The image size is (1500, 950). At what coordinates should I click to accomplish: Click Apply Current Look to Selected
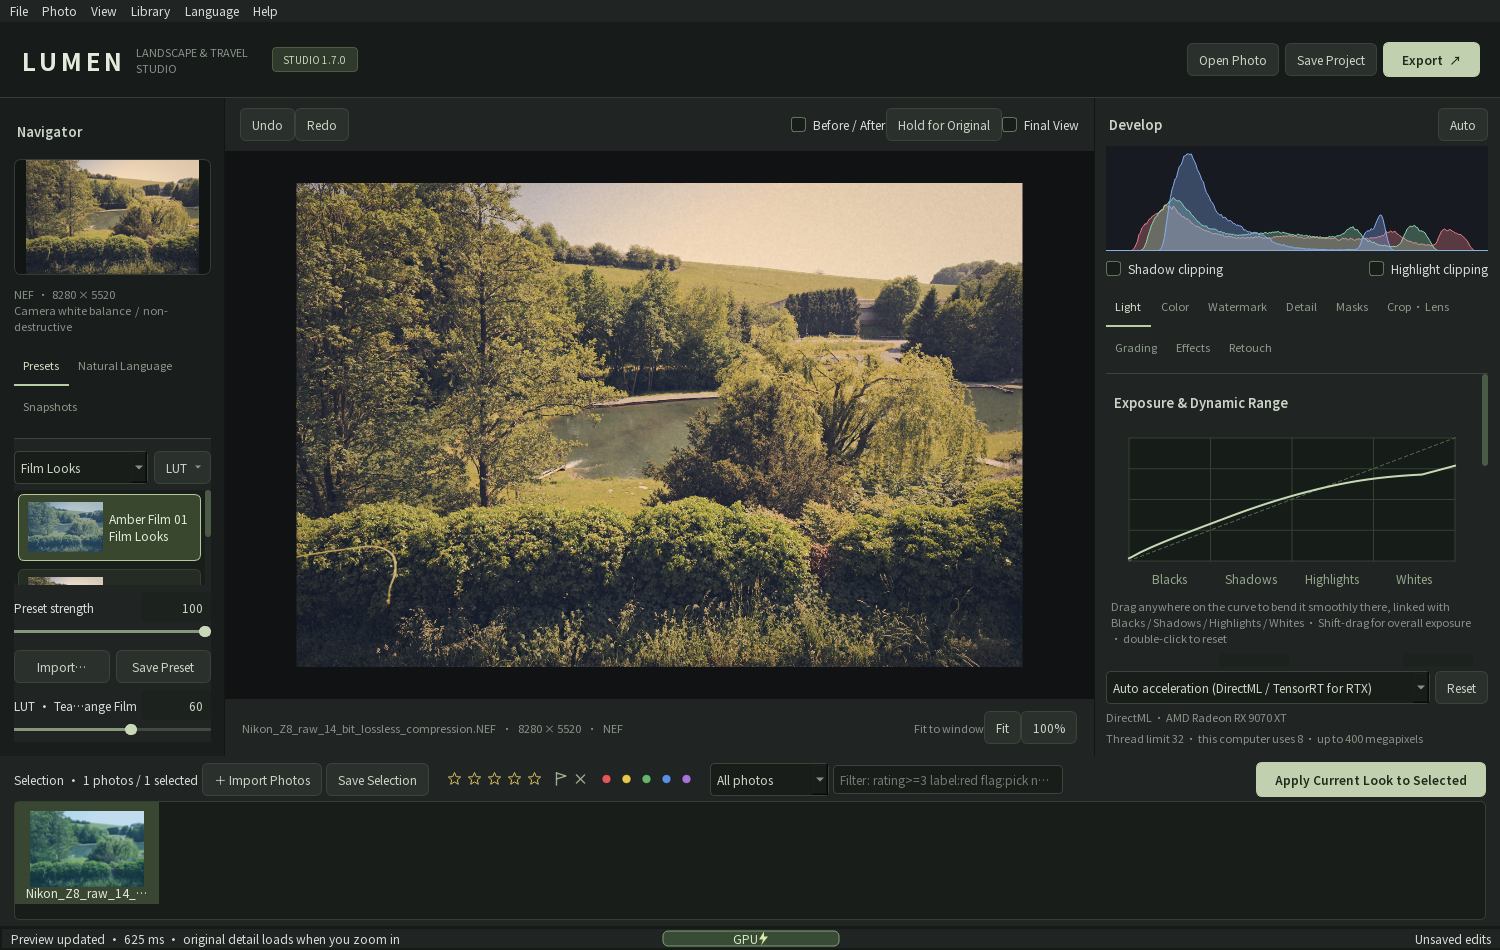[1371, 780]
